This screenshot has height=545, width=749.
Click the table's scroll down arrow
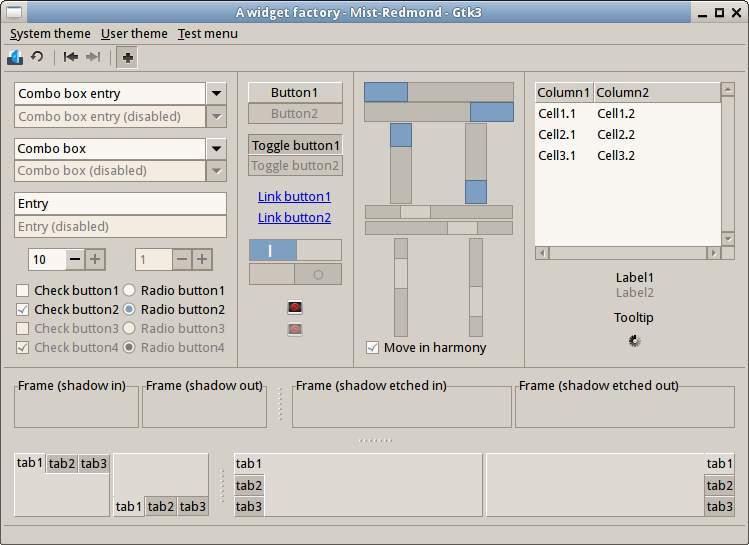tap(728, 238)
